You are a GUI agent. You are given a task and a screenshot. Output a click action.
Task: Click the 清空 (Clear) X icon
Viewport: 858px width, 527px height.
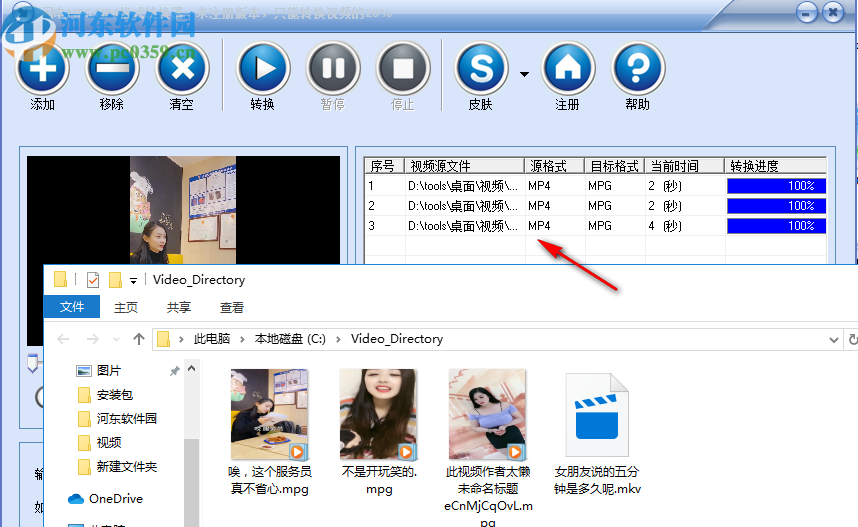pos(182,69)
